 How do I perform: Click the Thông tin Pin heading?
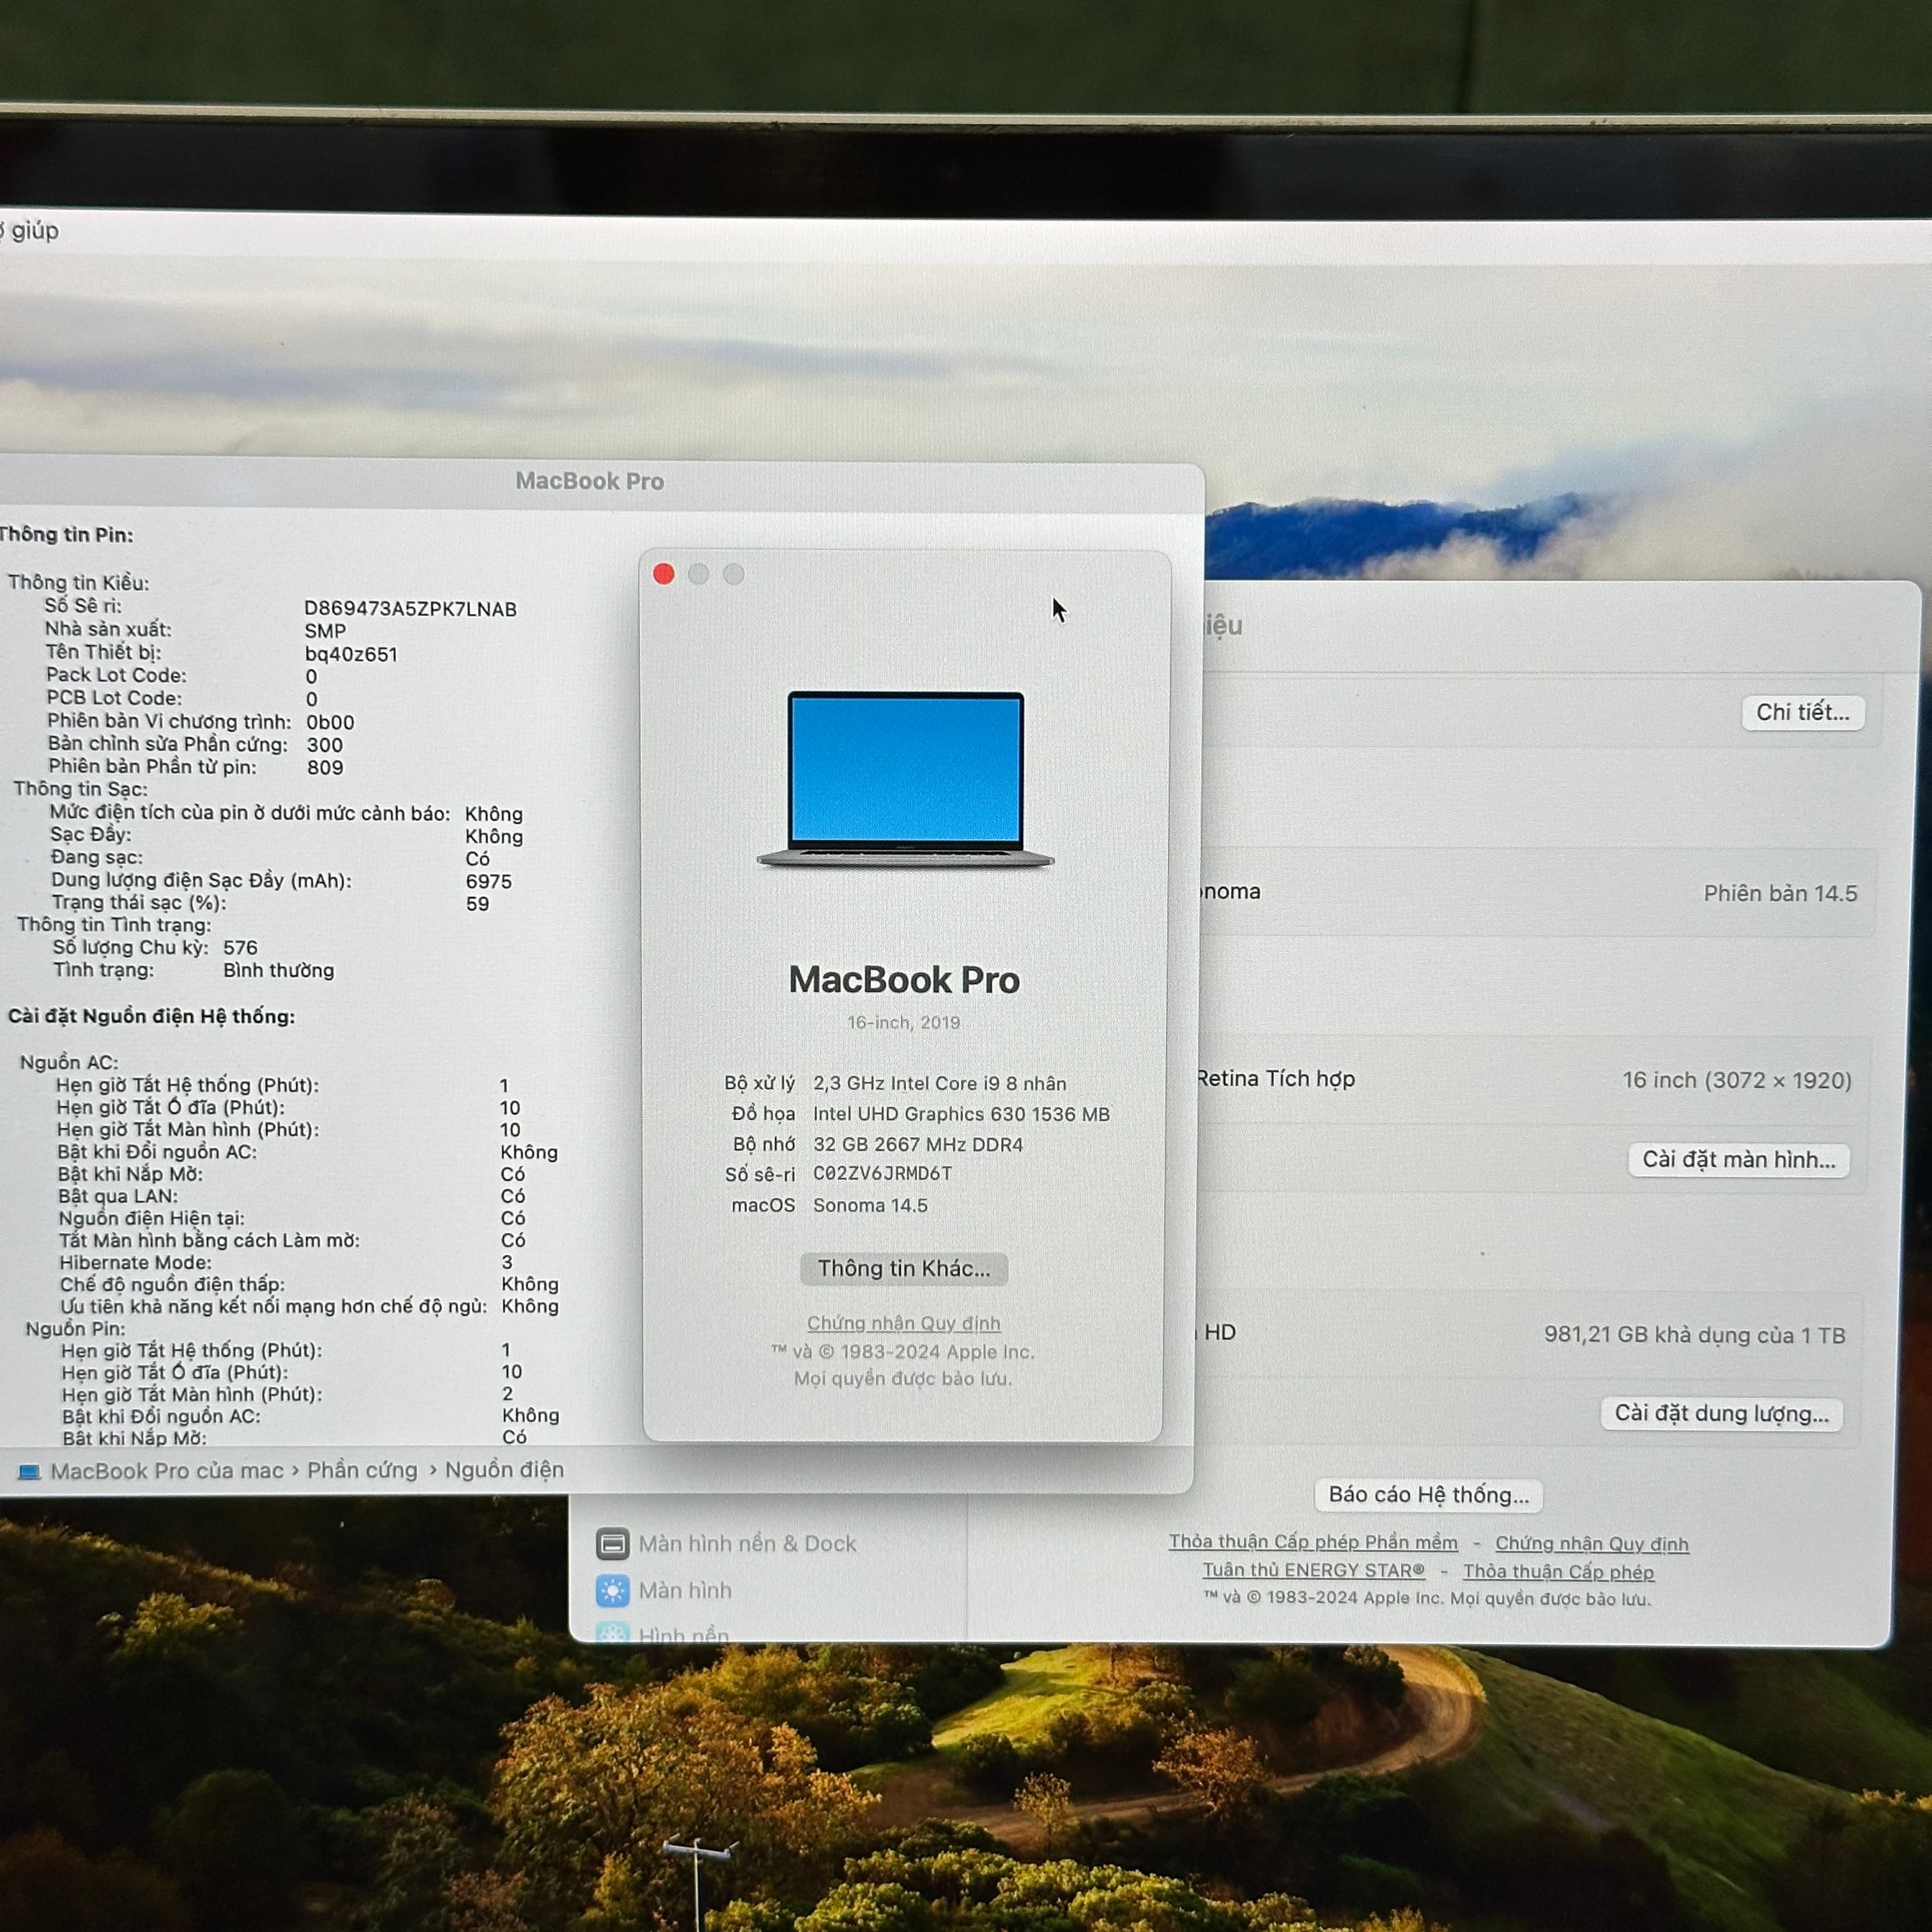[66, 535]
